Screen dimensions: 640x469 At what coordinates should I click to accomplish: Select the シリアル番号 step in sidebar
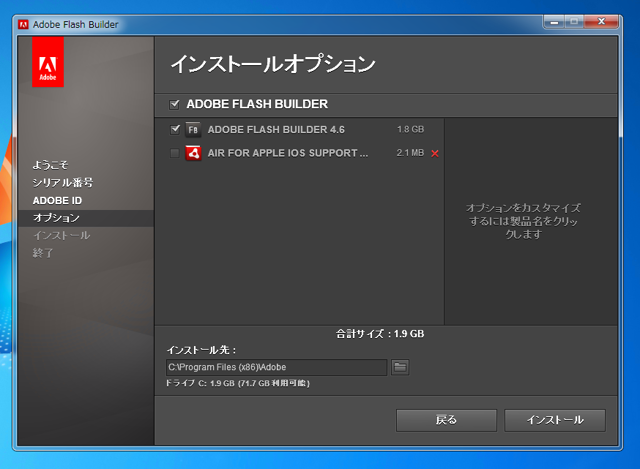click(63, 182)
